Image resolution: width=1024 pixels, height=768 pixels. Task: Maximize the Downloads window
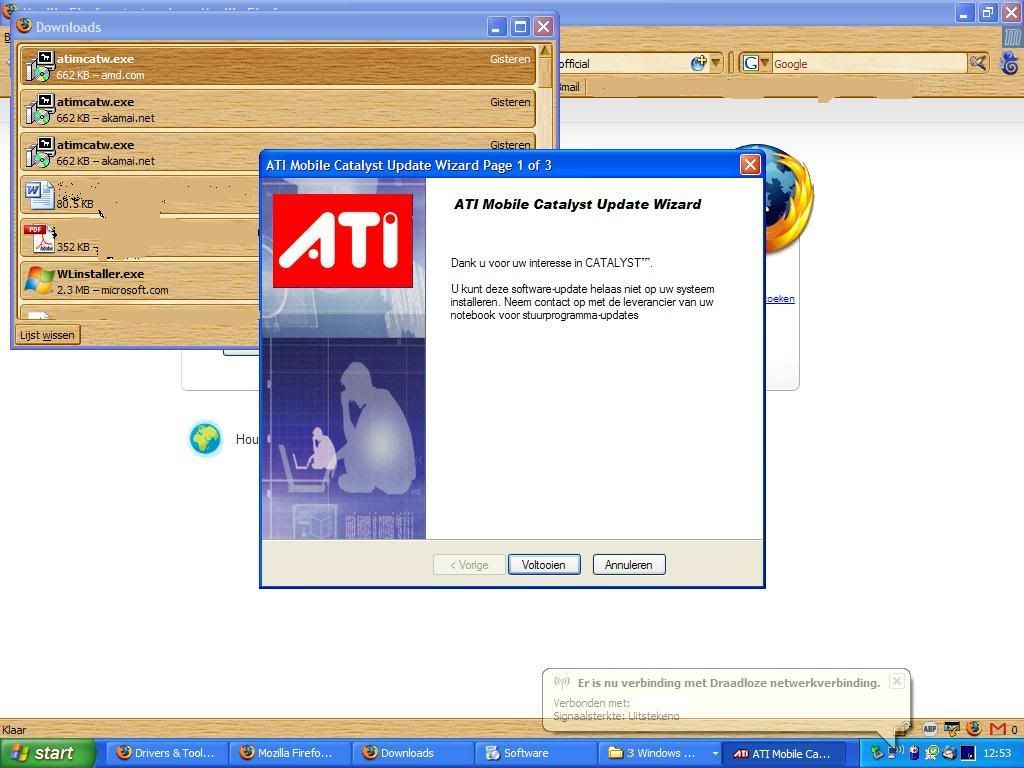pos(520,27)
